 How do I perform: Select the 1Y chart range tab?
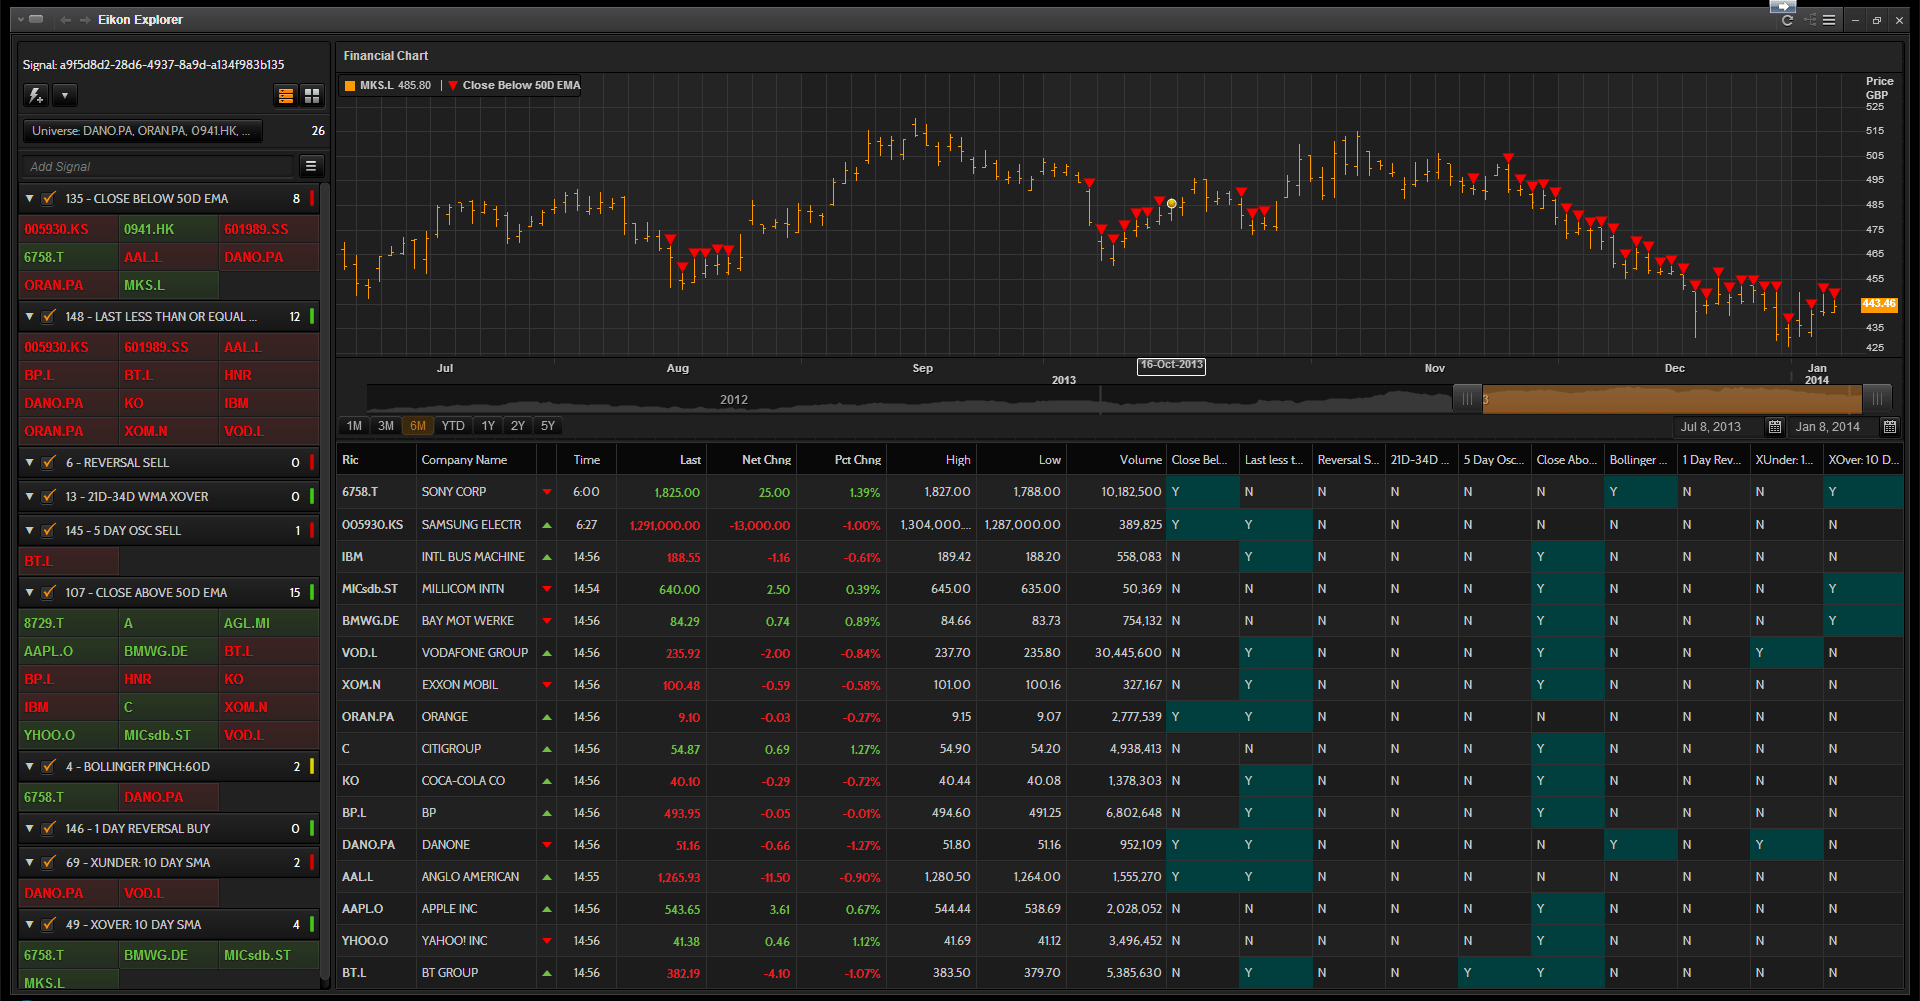pos(488,426)
